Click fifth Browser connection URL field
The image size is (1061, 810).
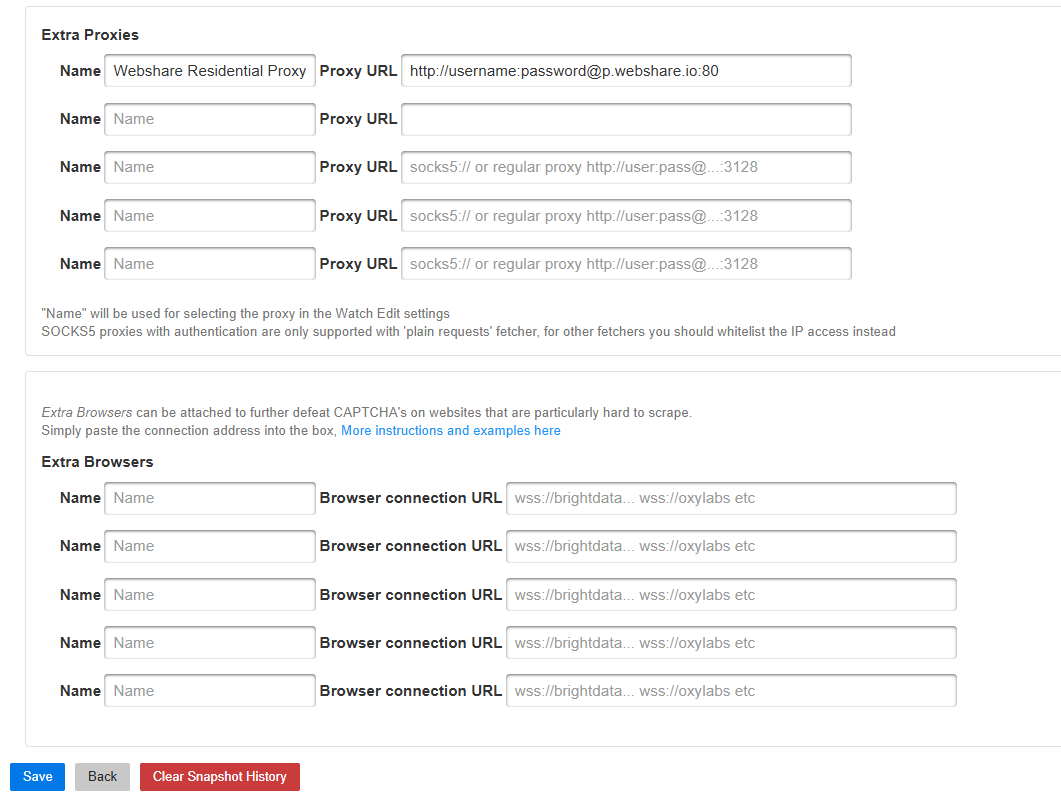(x=731, y=690)
